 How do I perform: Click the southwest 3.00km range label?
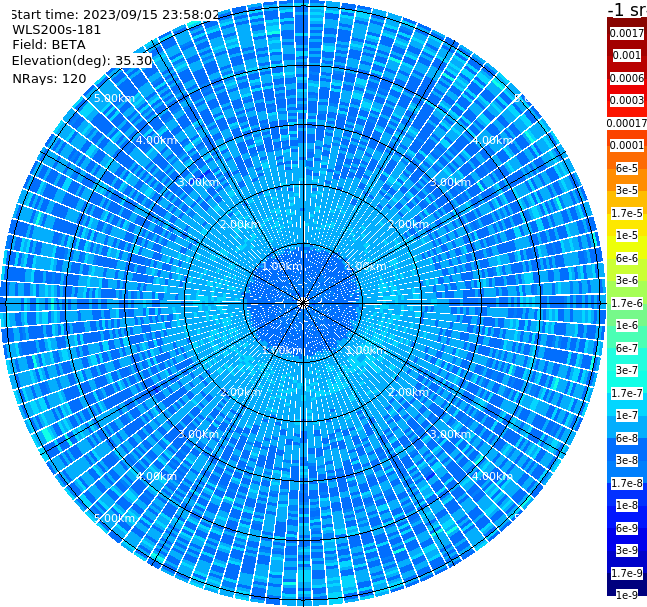click(x=198, y=434)
